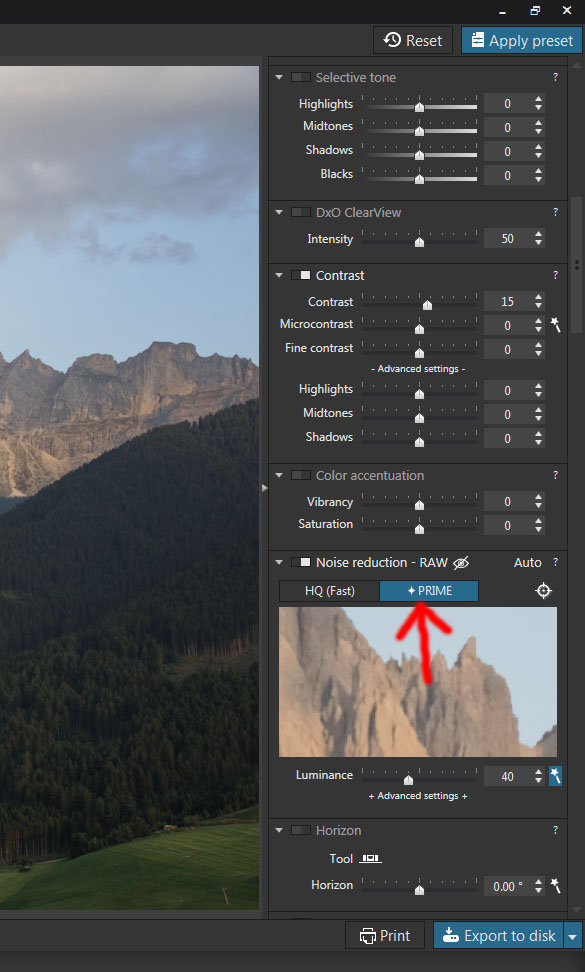Collapse the DxO ClearView section
The width and height of the screenshot is (585, 972).
pos(279,212)
